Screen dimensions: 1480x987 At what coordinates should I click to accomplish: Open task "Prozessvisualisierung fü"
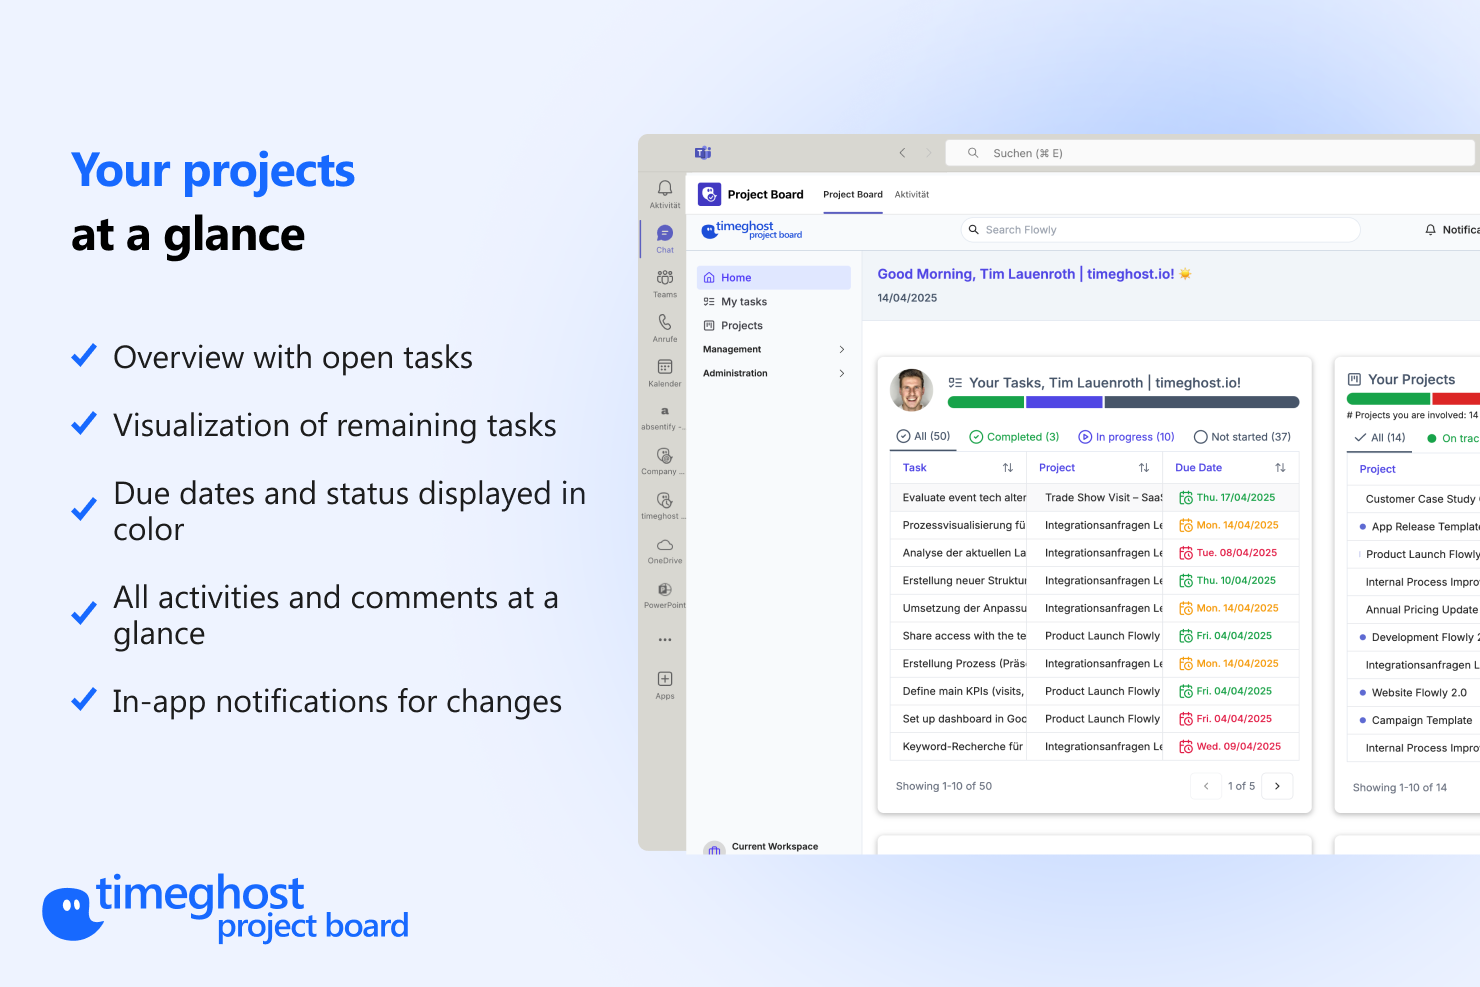click(964, 525)
